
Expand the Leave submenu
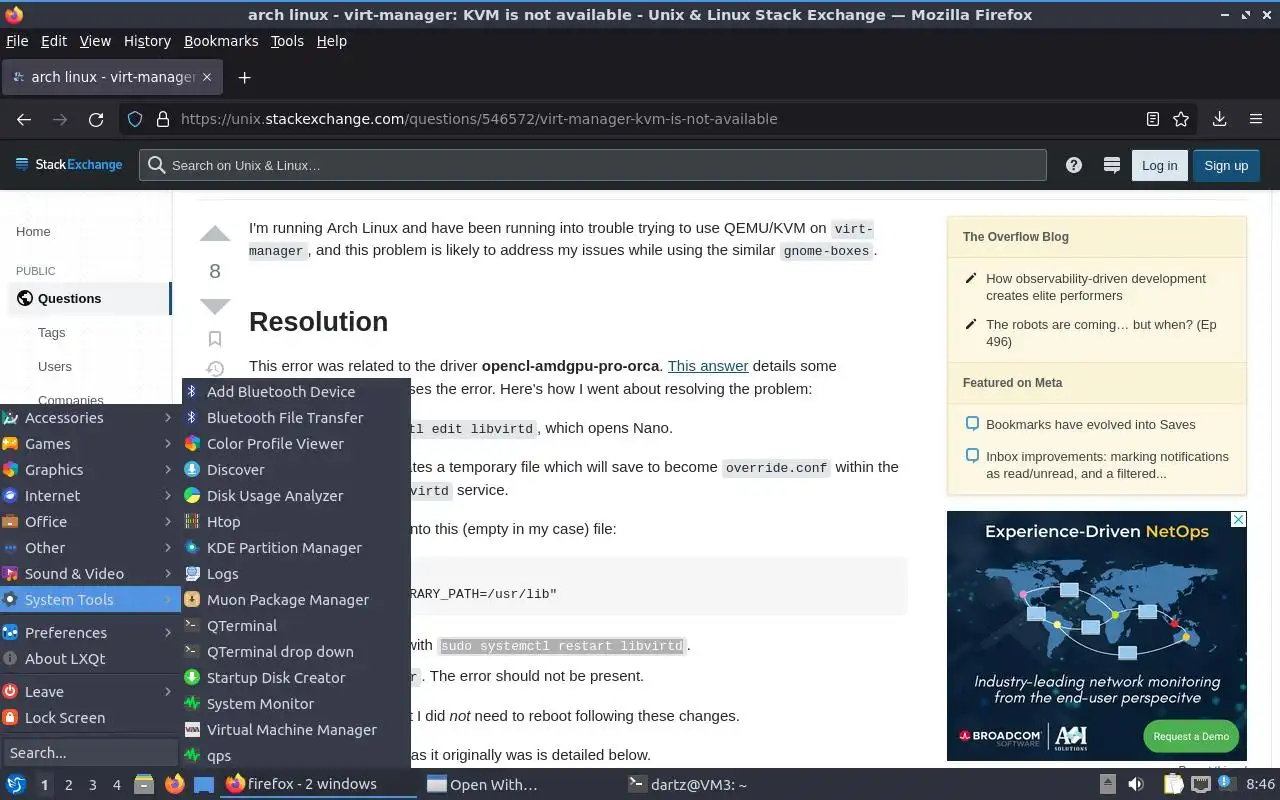(90, 692)
